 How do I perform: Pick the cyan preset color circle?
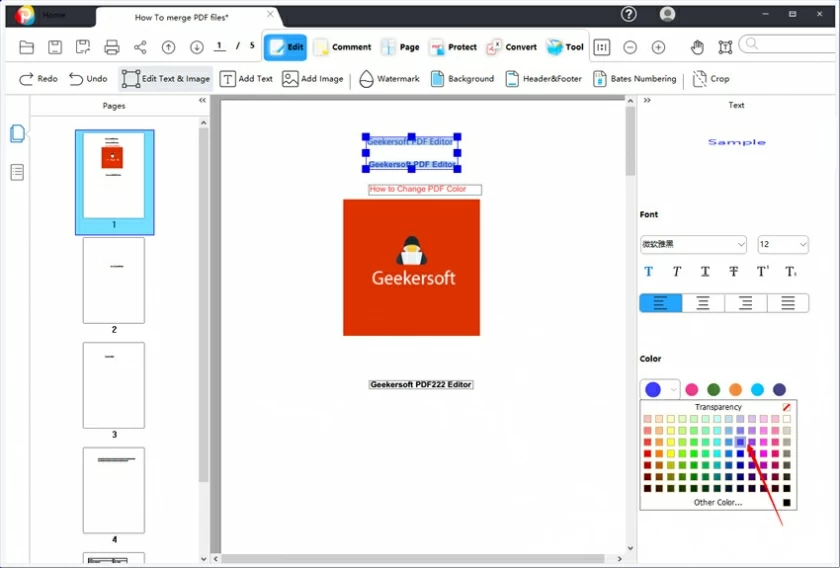coord(758,390)
